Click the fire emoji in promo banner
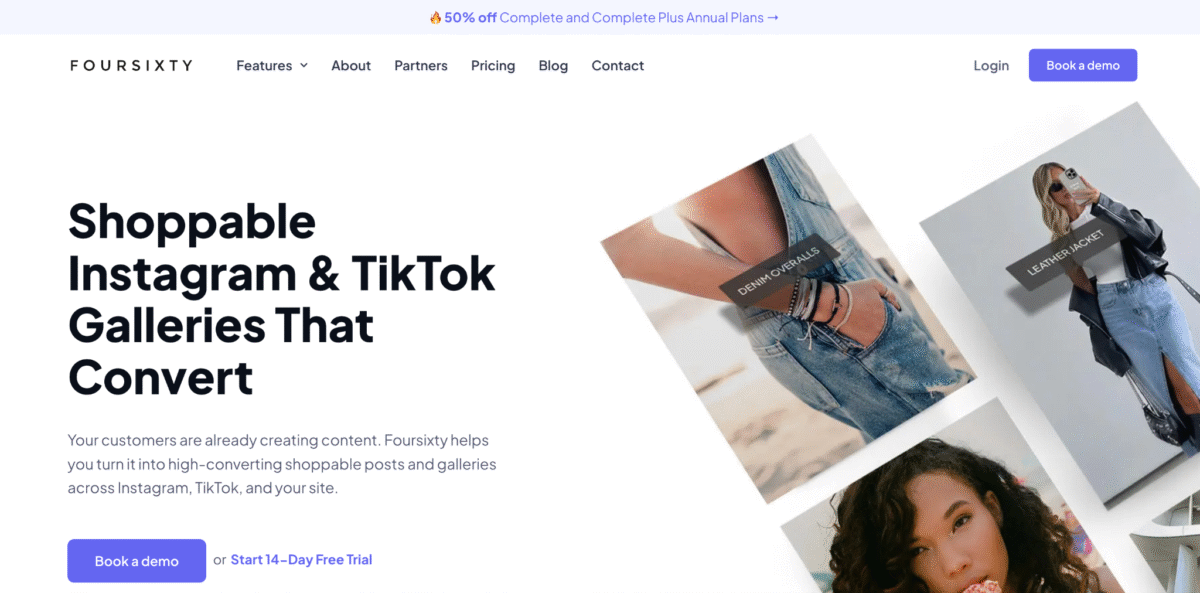This screenshot has height=593, width=1200. [x=435, y=18]
